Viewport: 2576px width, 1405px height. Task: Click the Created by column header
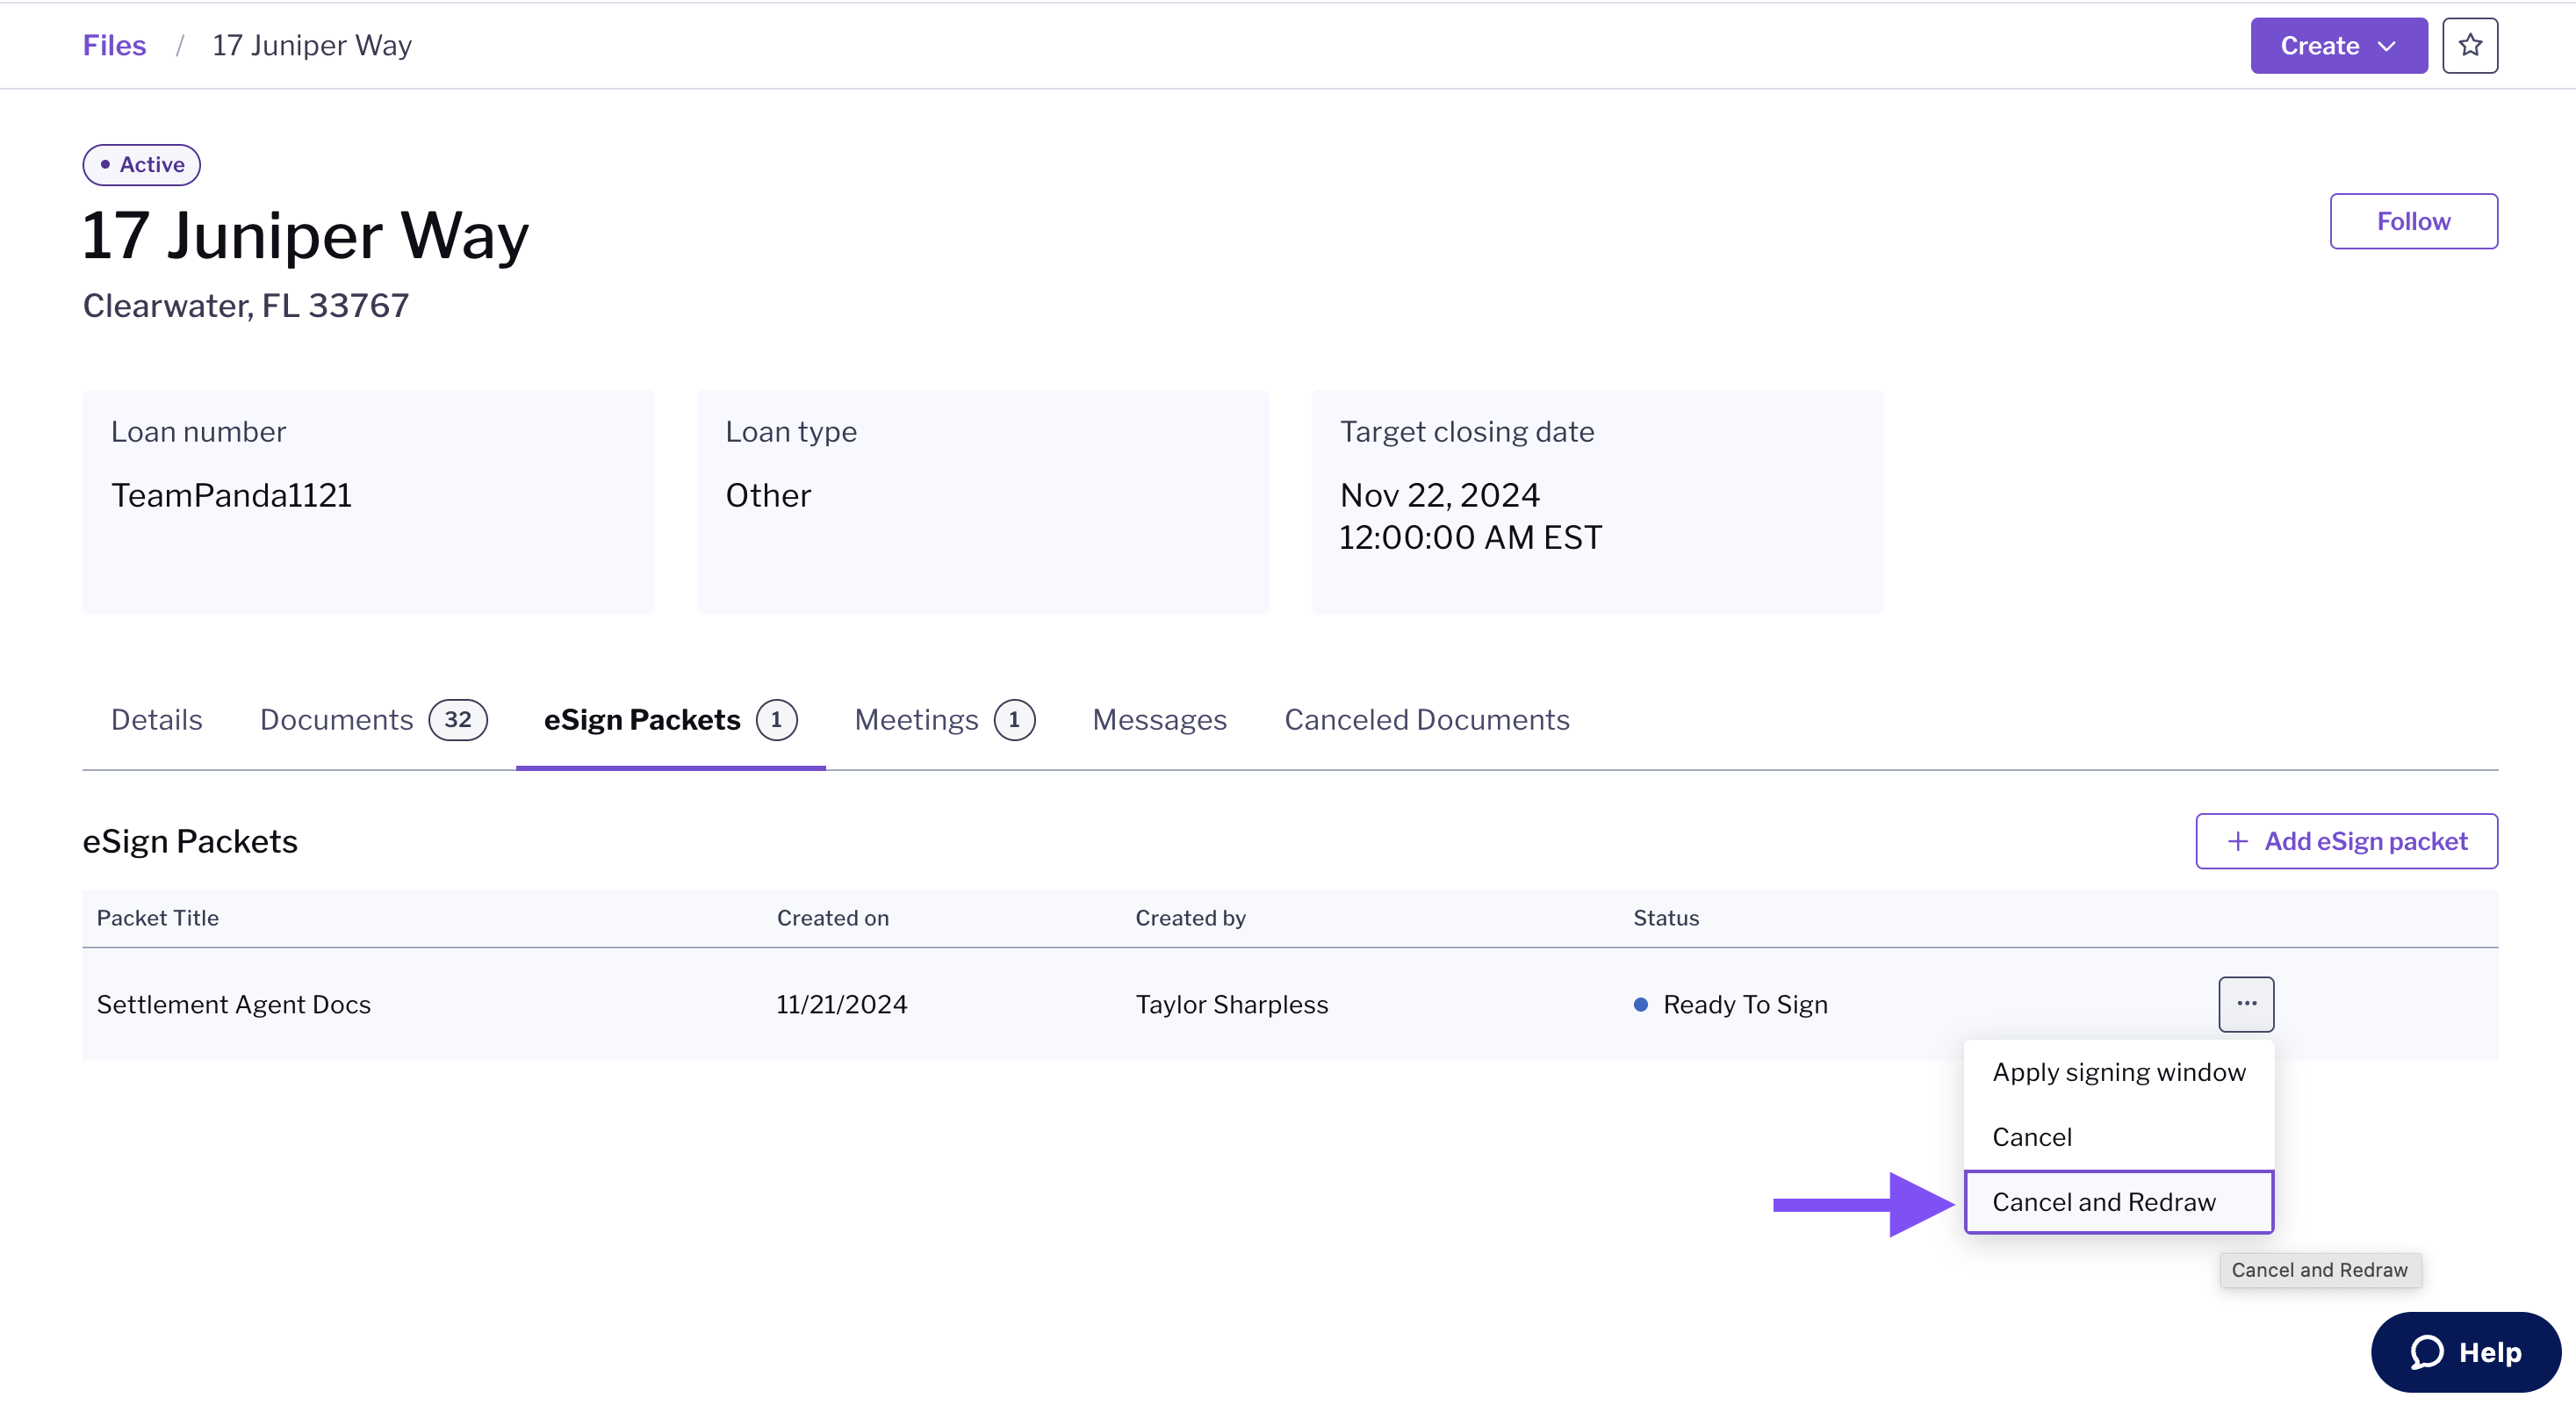coord(1190,917)
